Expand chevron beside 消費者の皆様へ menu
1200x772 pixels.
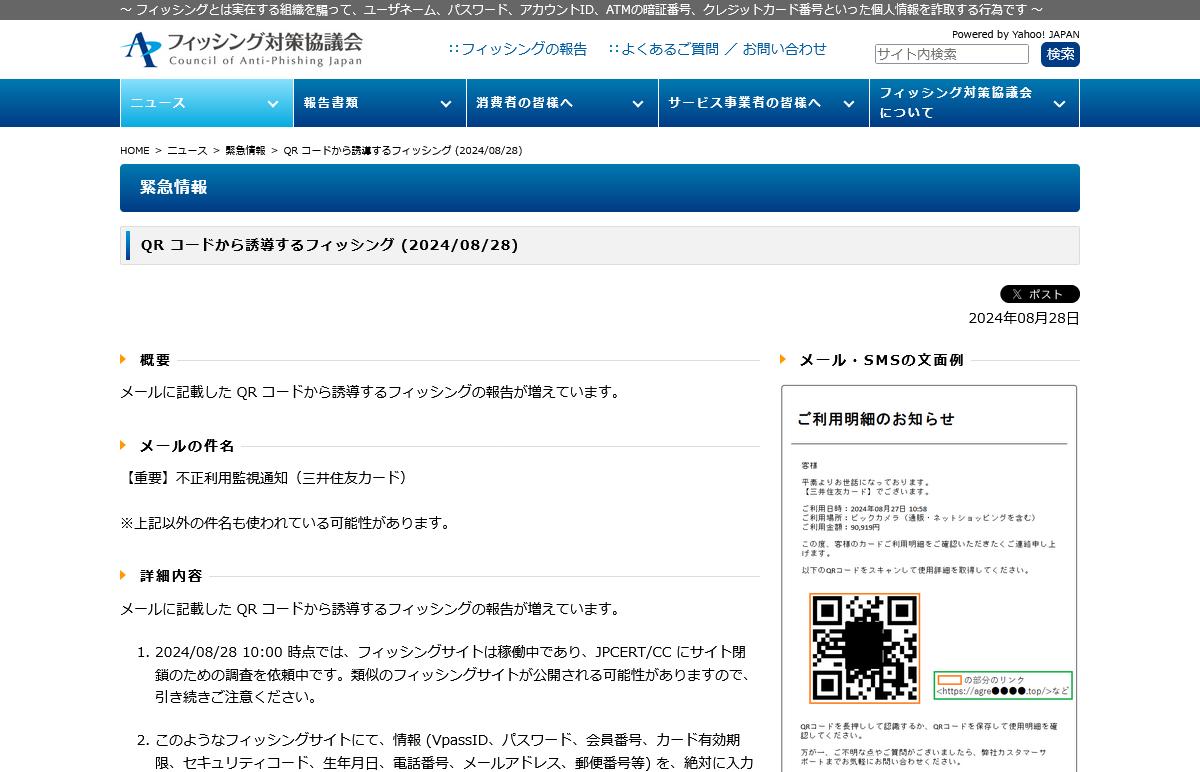tap(638, 104)
